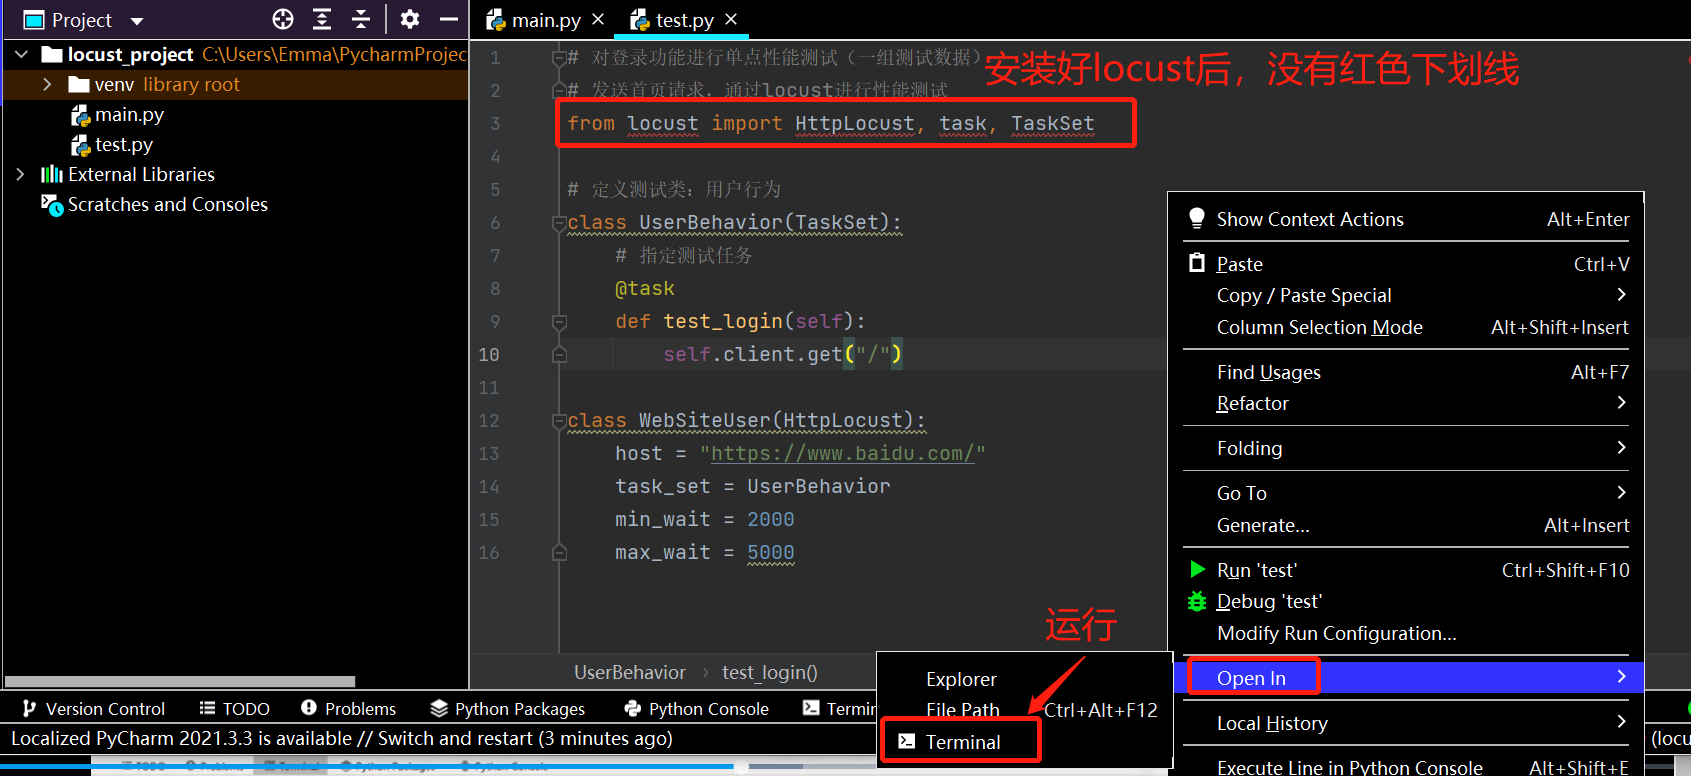Click the UserBehavior breadcrumb
Image resolution: width=1691 pixels, height=776 pixels.
[x=630, y=672]
